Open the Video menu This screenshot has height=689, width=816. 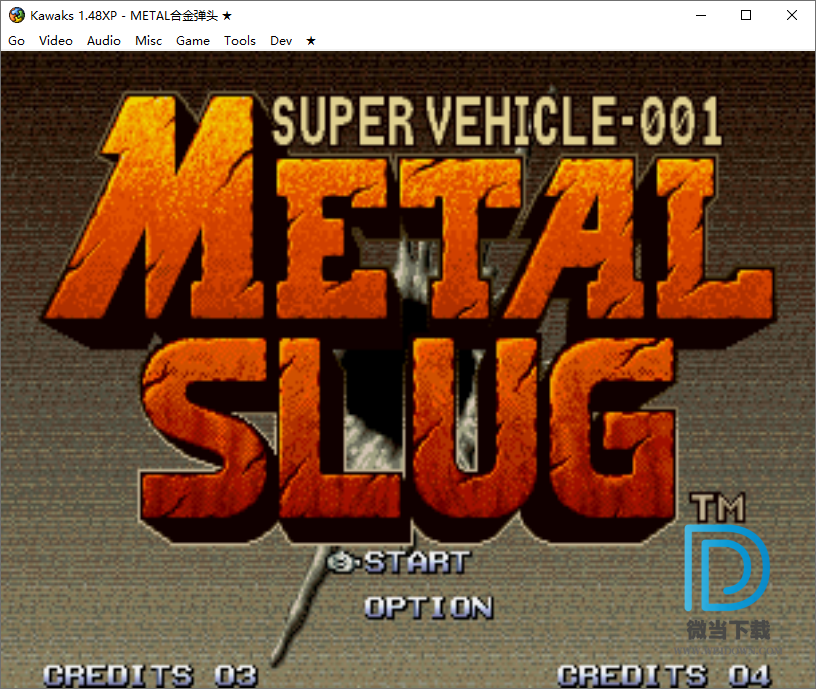coord(56,41)
